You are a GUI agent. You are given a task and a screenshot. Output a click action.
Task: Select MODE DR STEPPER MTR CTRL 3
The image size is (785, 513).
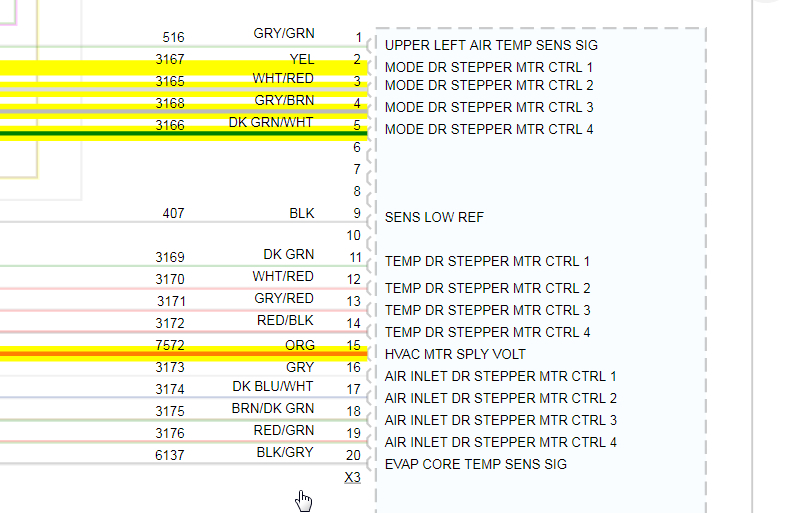(x=489, y=108)
